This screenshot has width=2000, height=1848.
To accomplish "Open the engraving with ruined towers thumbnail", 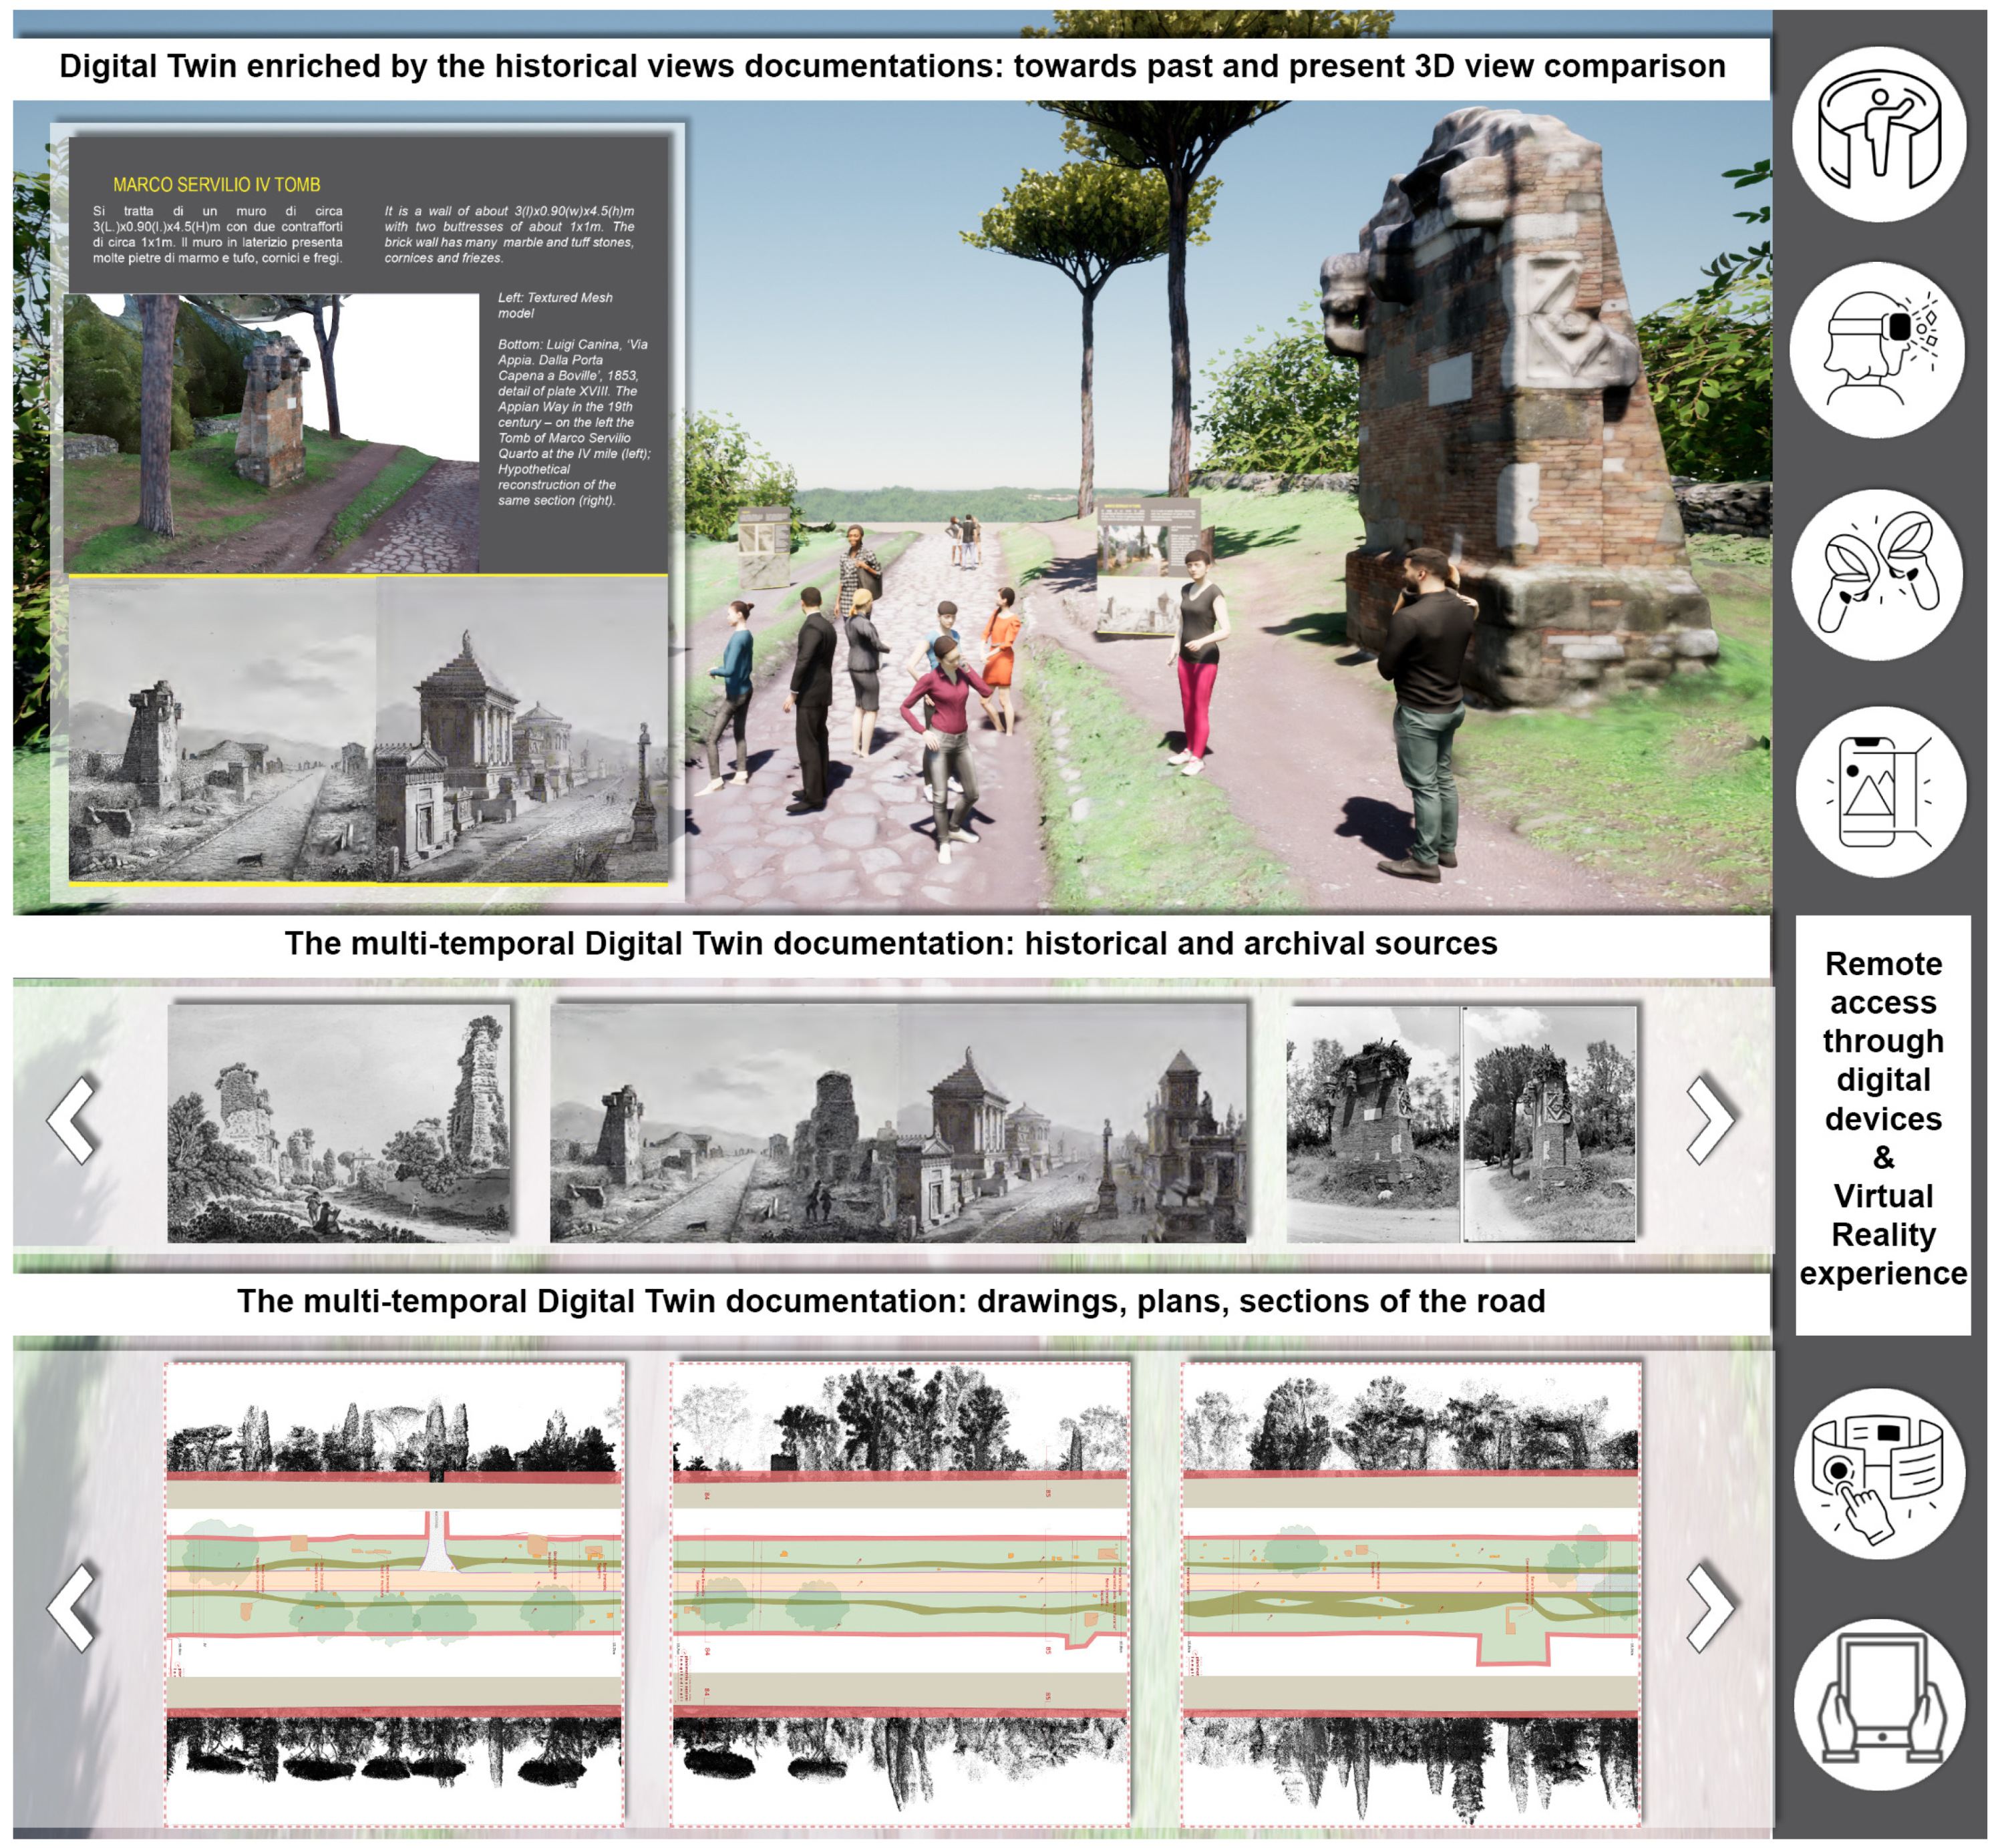I will pos(339,1123).
